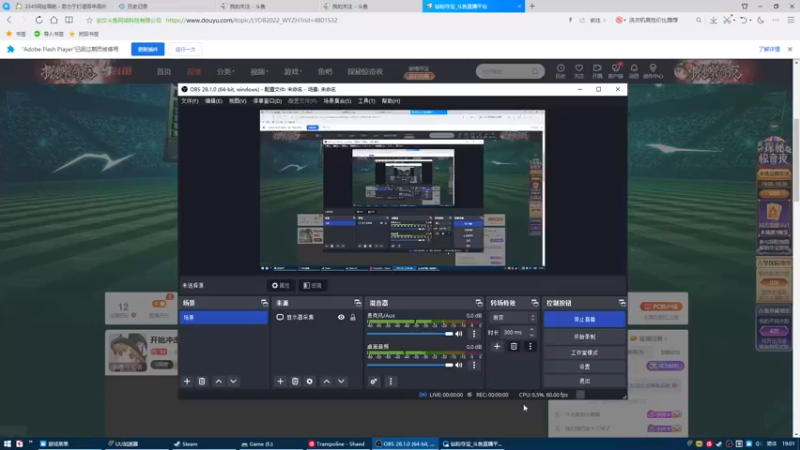
Task: Click source Properties button in toolbar
Action: (x=281, y=285)
